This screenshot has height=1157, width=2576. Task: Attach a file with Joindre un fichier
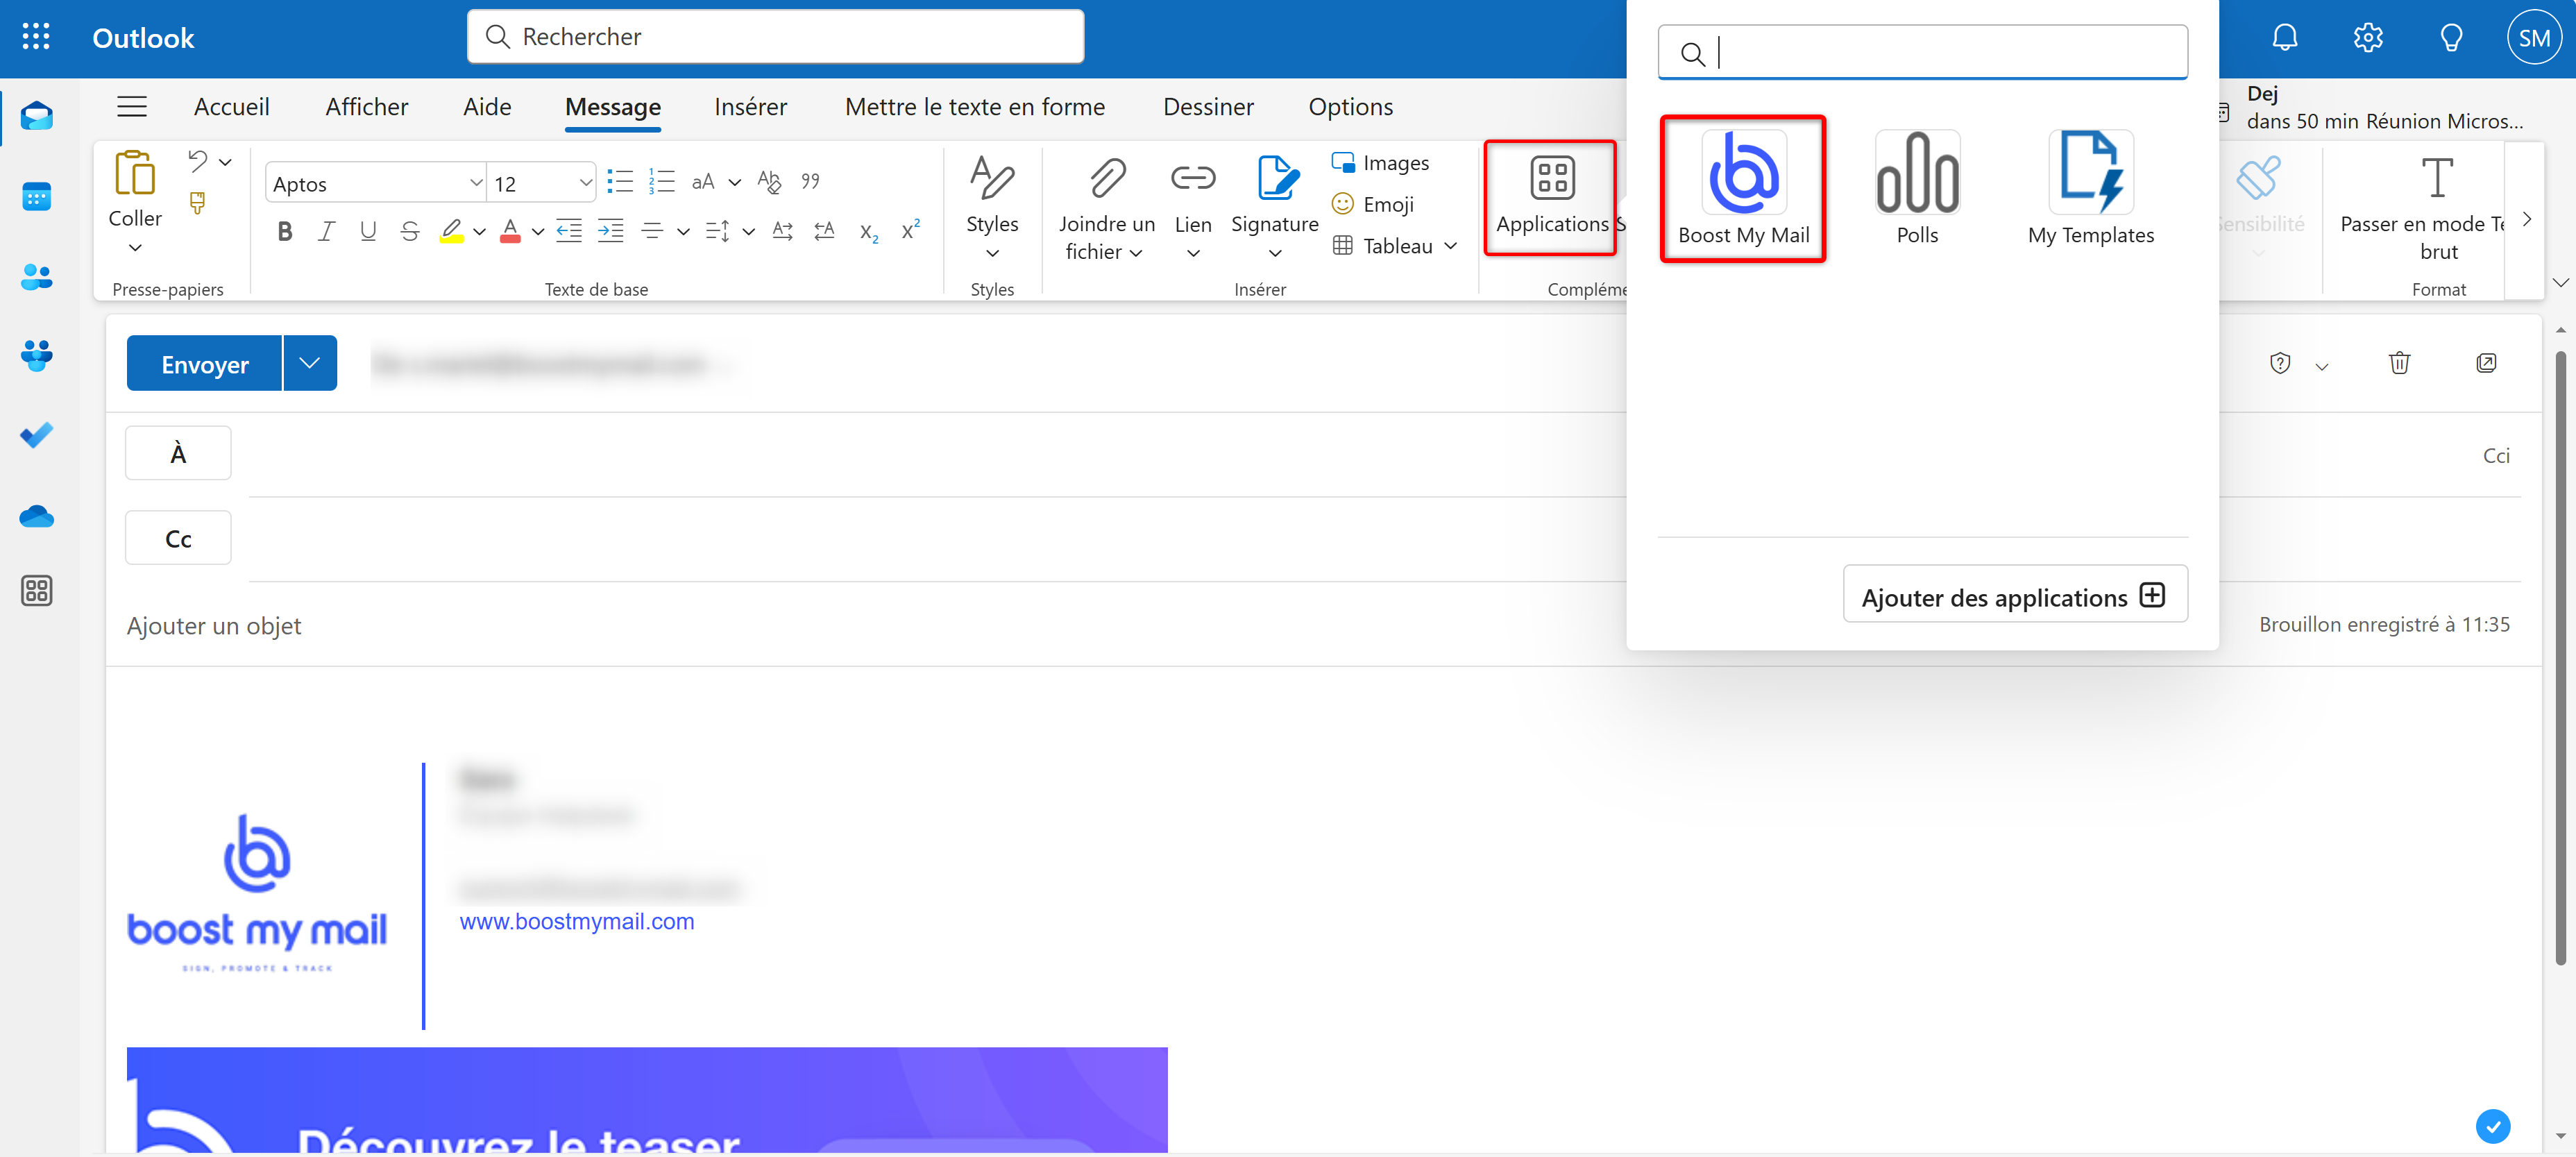click(1105, 205)
